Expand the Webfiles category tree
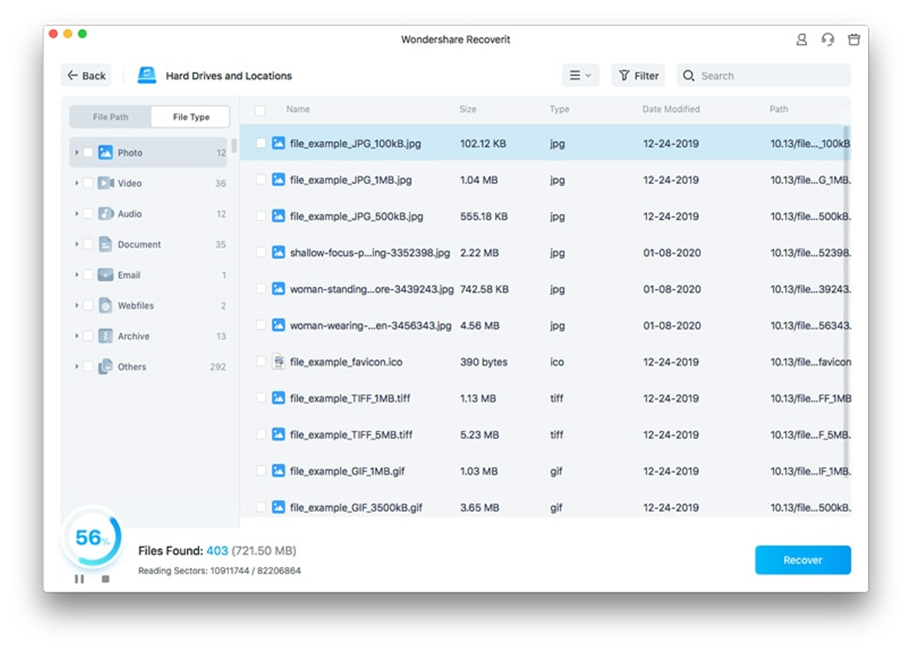The height and width of the screenshot is (652, 911). tap(76, 305)
